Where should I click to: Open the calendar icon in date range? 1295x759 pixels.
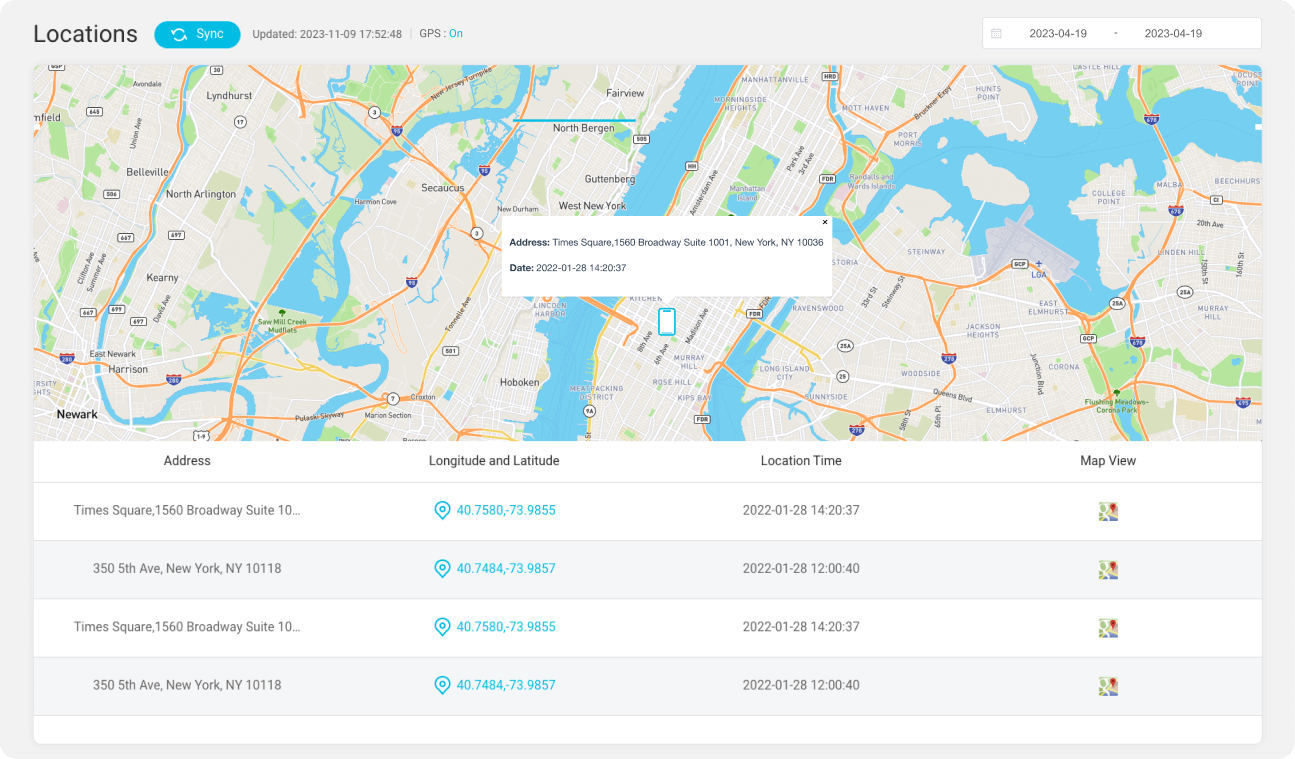tap(996, 33)
